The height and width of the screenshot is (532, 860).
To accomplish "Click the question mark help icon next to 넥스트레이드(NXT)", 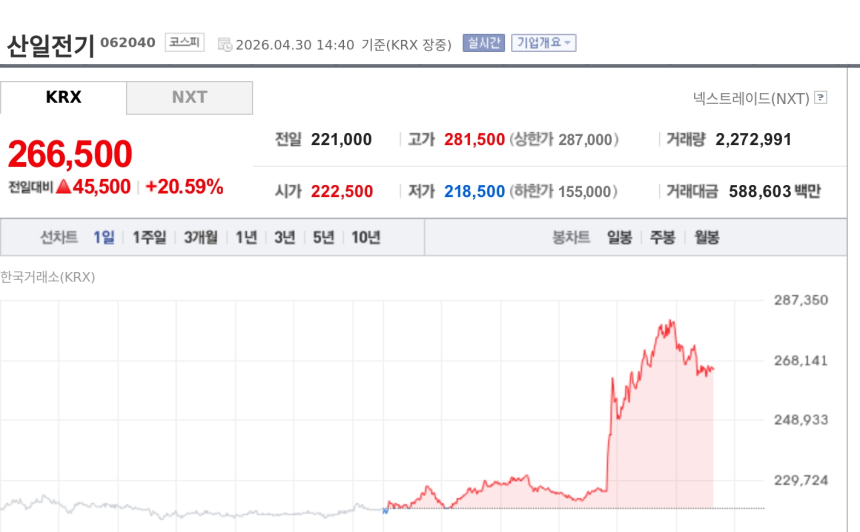I will tap(821, 98).
